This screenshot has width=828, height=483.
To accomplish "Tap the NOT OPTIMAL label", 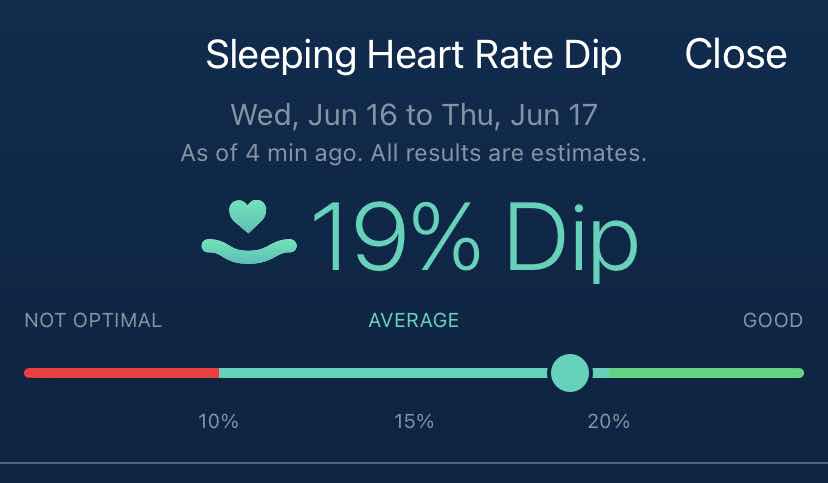I will click(x=93, y=320).
